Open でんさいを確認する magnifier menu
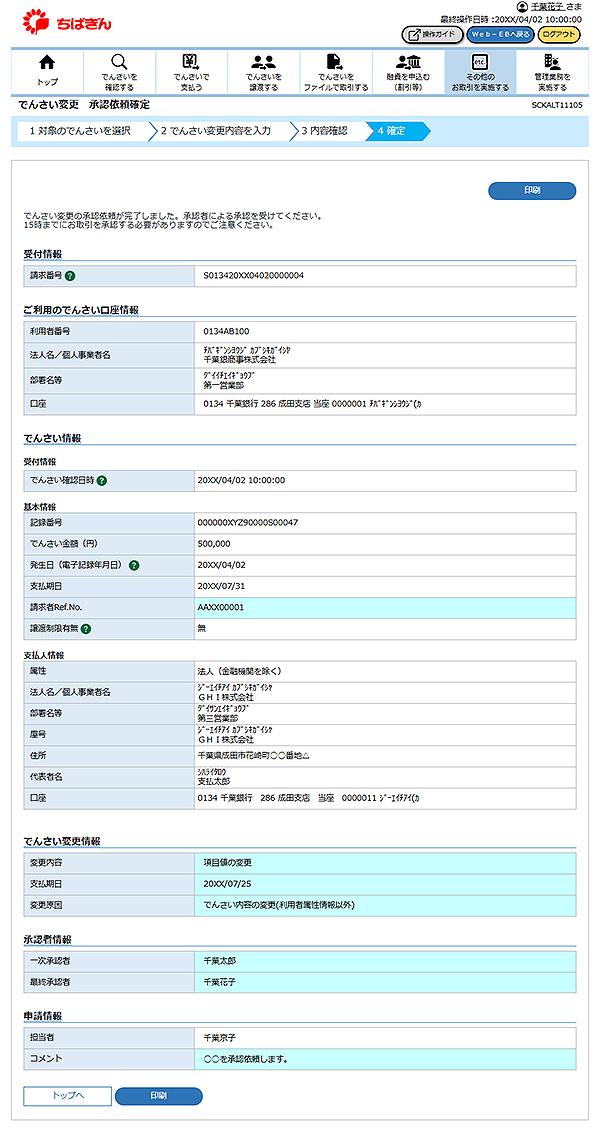Viewport: 600px width, 1132px height. click(118, 71)
